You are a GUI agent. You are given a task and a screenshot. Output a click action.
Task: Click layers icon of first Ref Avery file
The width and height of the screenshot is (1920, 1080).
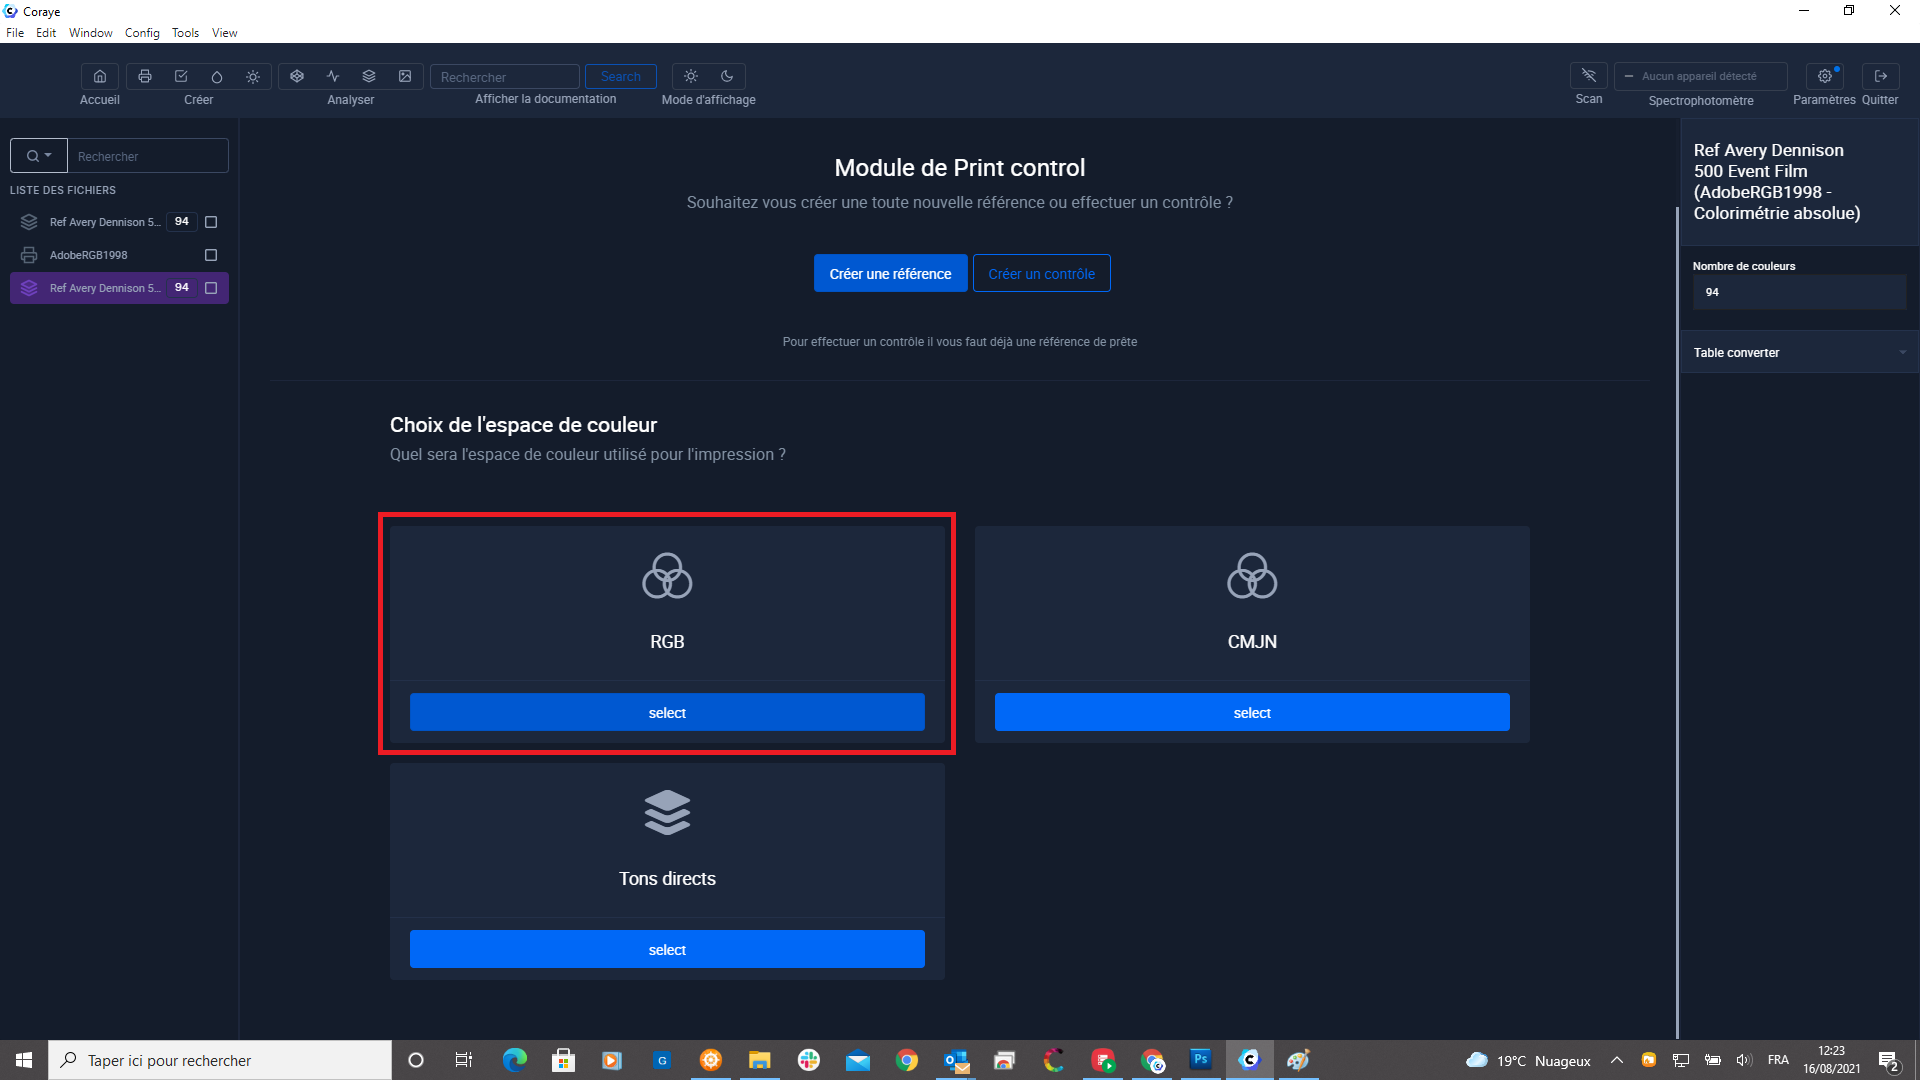pyautogui.click(x=29, y=222)
